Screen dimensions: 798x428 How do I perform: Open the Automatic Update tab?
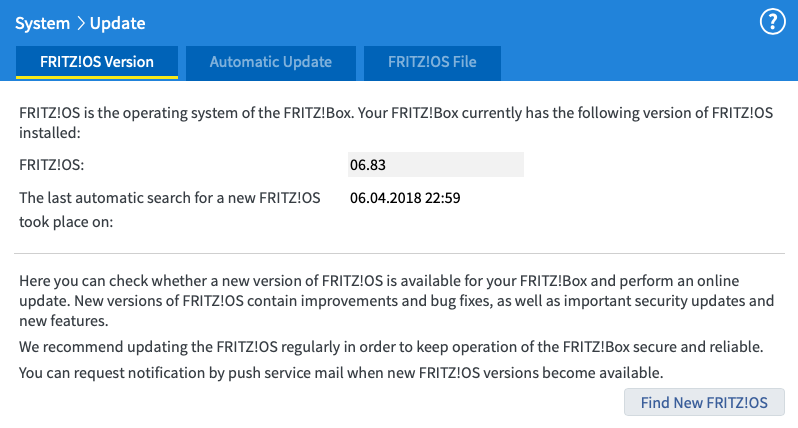click(271, 63)
